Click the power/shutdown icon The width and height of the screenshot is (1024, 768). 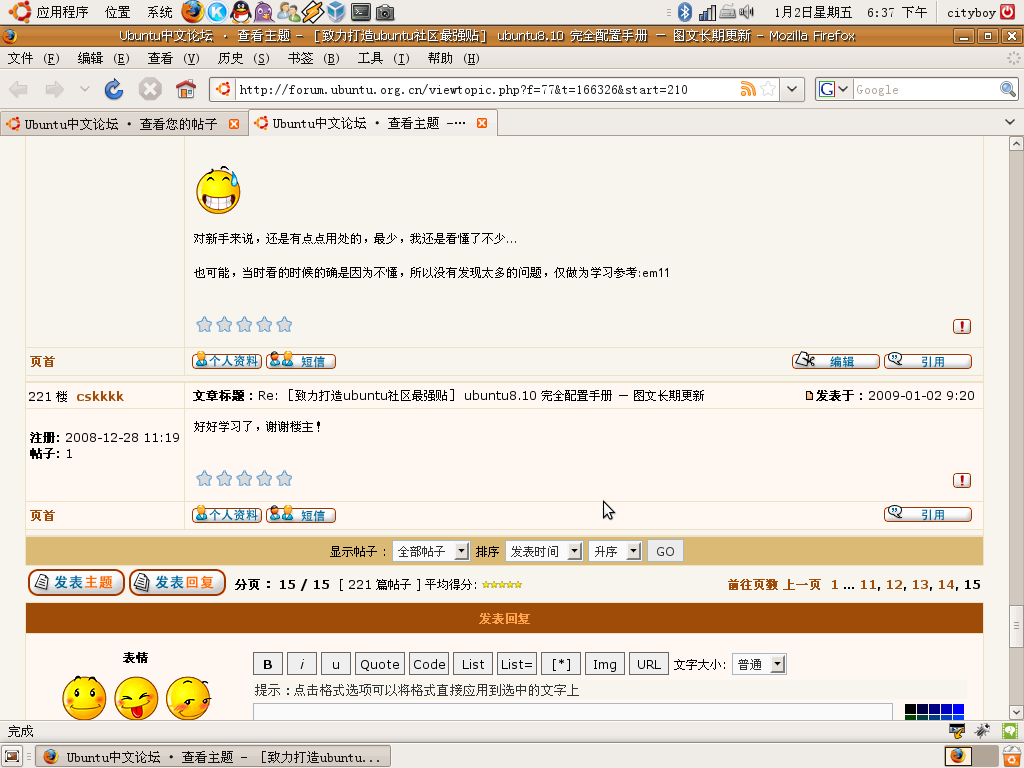[x=1008, y=12]
